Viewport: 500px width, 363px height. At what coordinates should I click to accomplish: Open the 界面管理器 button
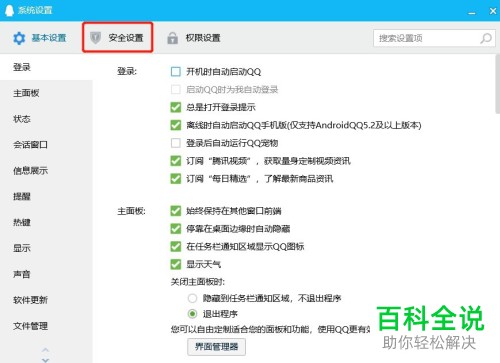click(x=217, y=347)
